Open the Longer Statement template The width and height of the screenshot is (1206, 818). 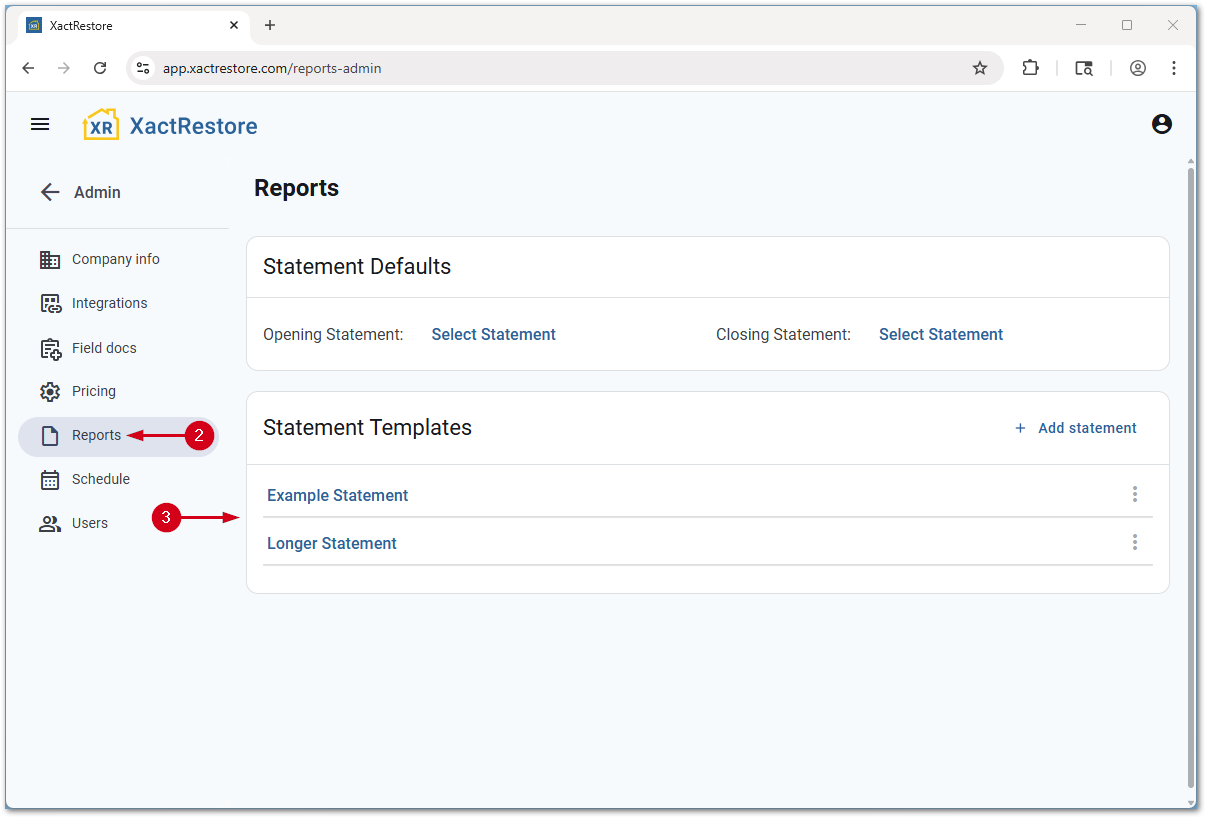331,543
